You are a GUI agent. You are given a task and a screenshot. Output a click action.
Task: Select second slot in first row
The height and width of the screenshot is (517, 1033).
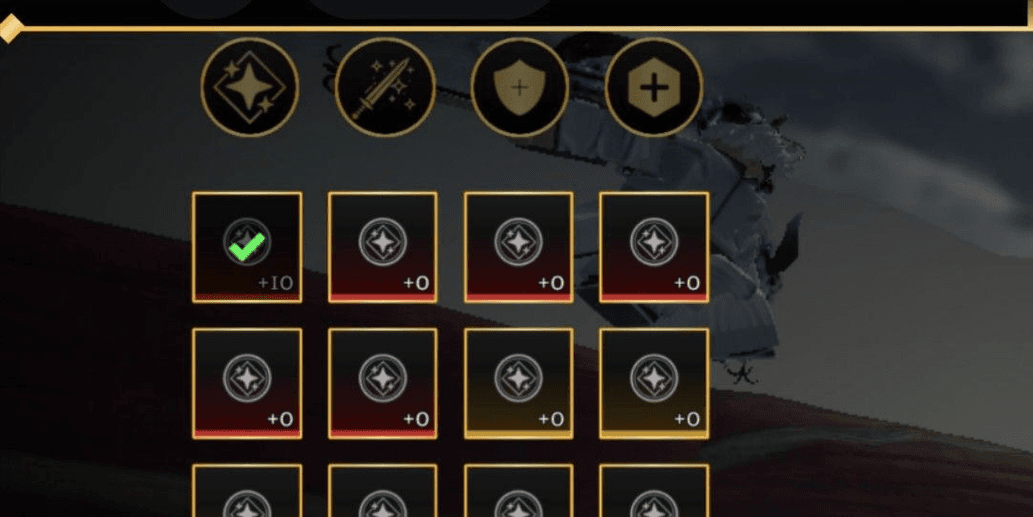383,248
